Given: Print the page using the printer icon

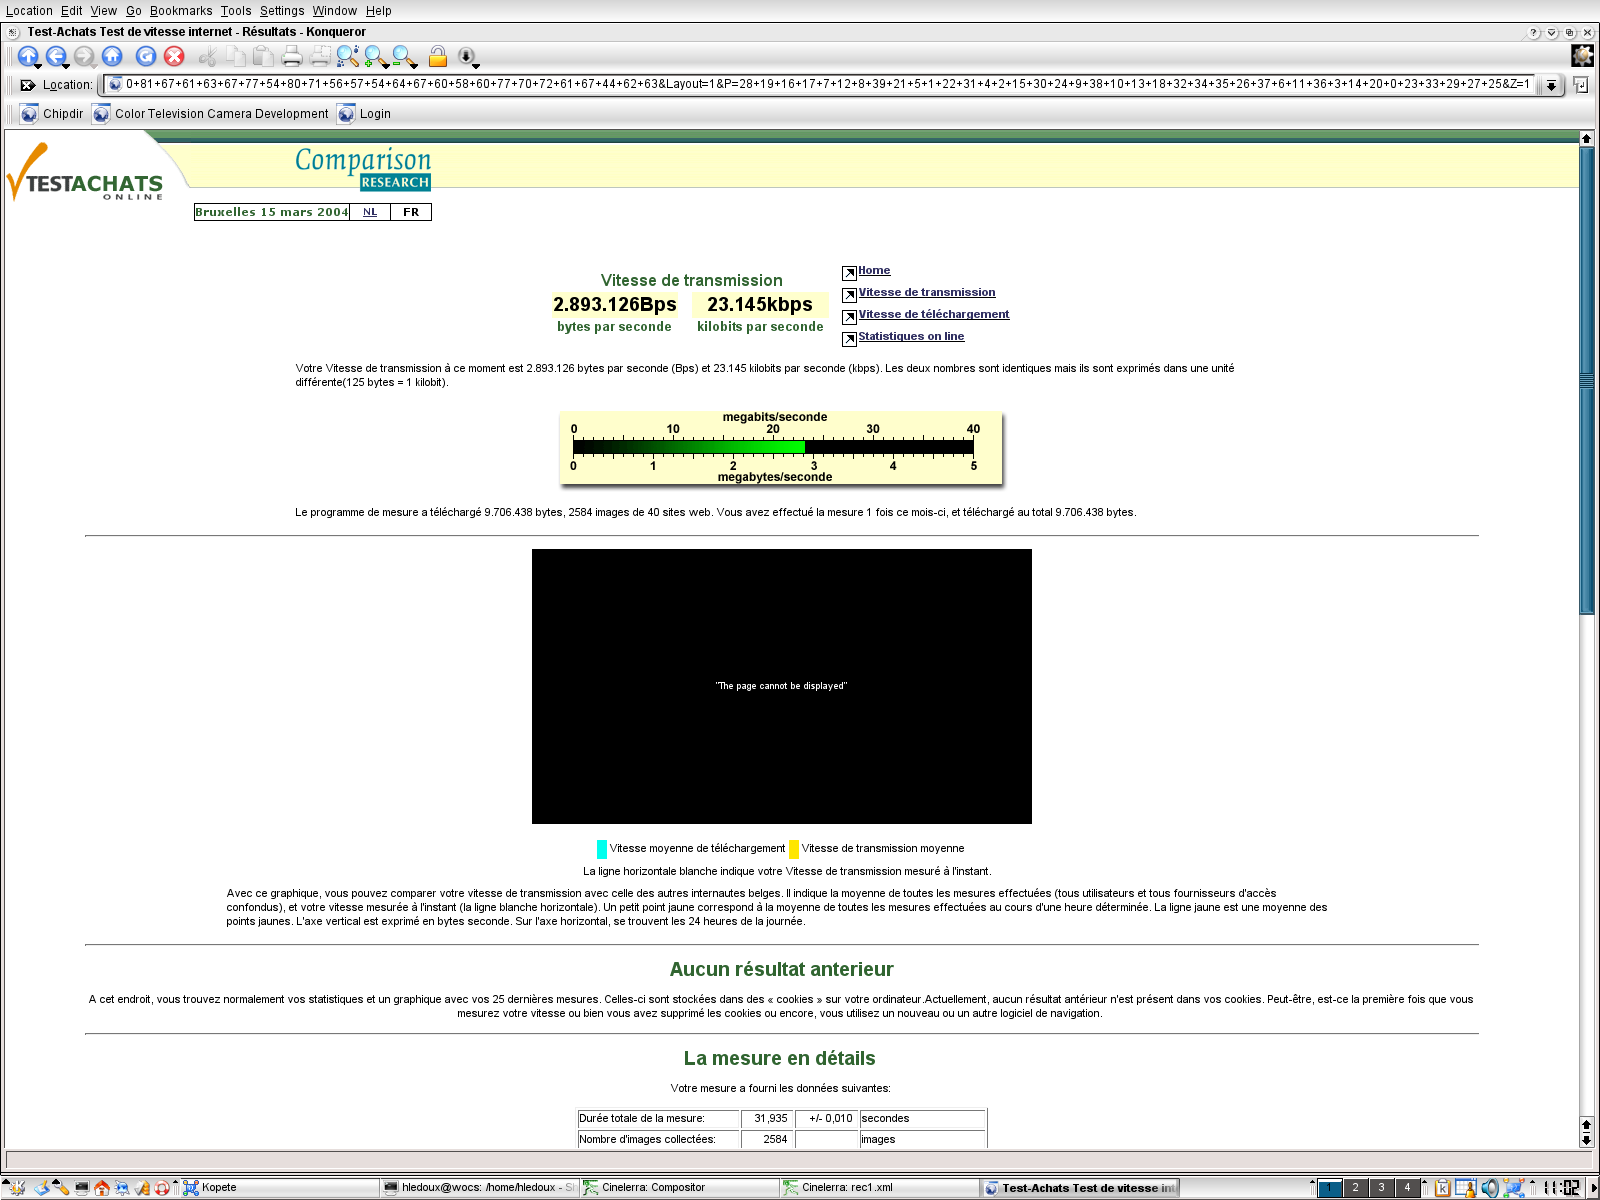Looking at the screenshot, I should 291,56.
